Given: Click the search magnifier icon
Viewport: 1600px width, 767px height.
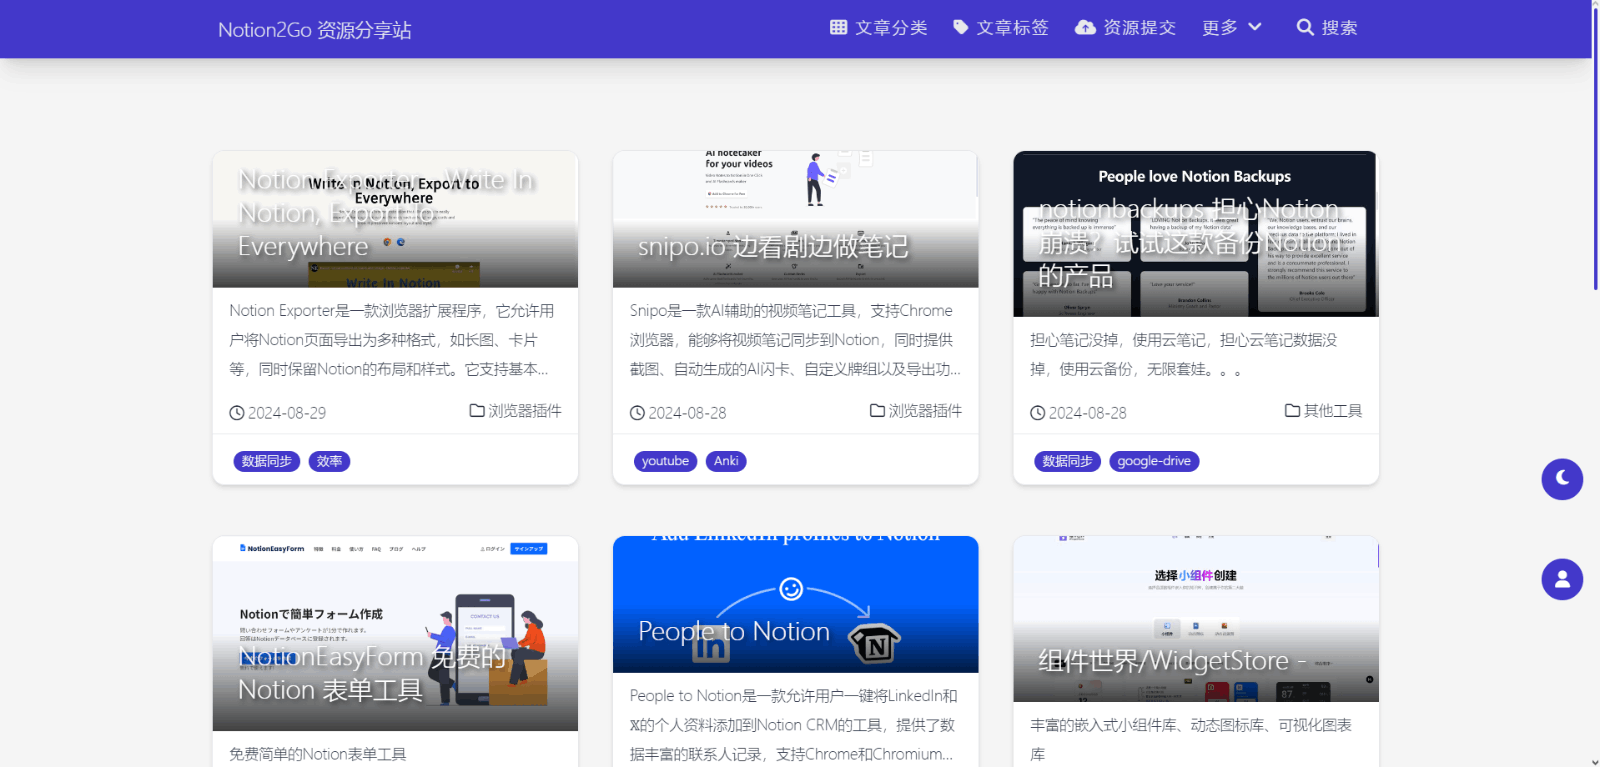Looking at the screenshot, I should (1305, 28).
